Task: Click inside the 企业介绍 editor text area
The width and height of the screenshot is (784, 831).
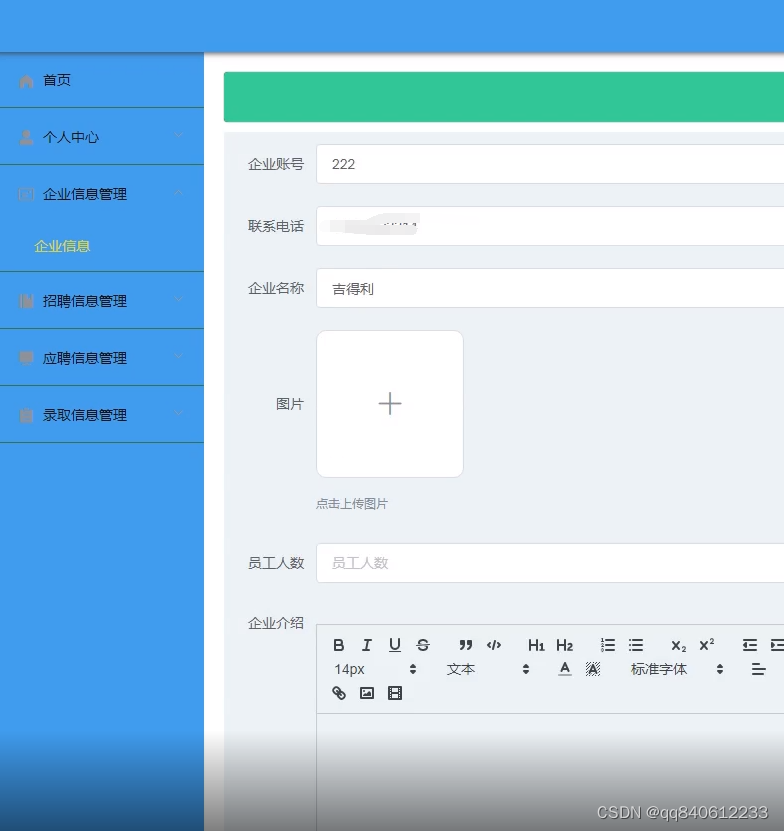Action: [550, 772]
